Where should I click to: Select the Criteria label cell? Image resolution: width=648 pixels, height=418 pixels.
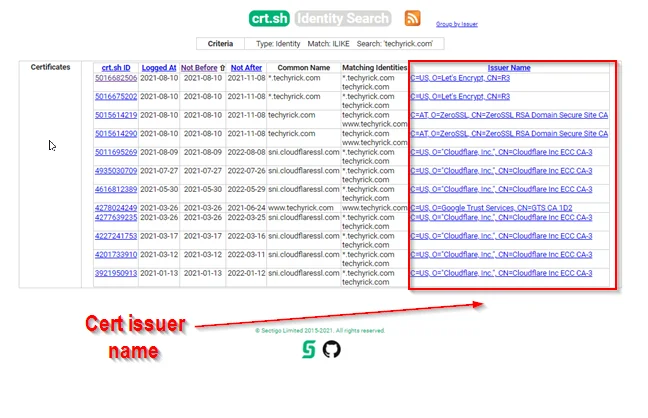pyautogui.click(x=220, y=44)
